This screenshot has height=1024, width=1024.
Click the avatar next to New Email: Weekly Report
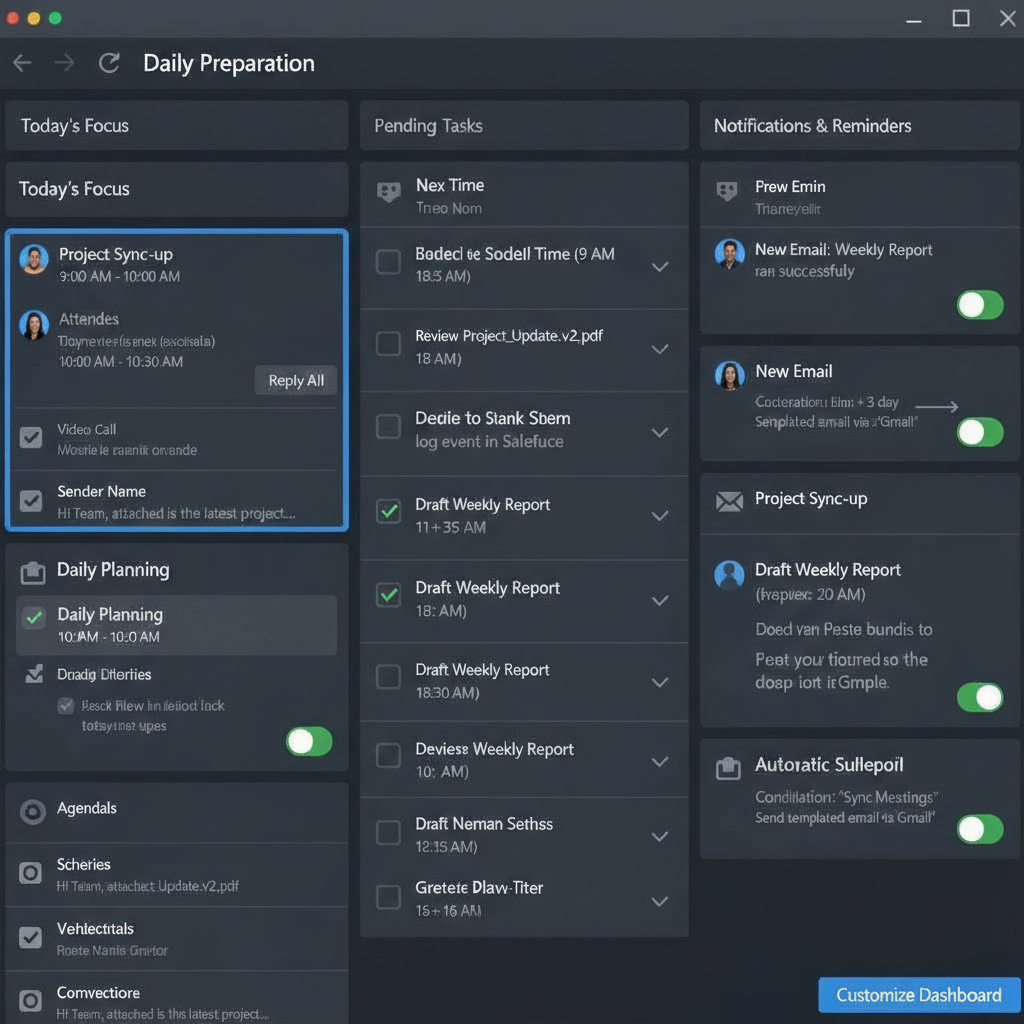729,254
